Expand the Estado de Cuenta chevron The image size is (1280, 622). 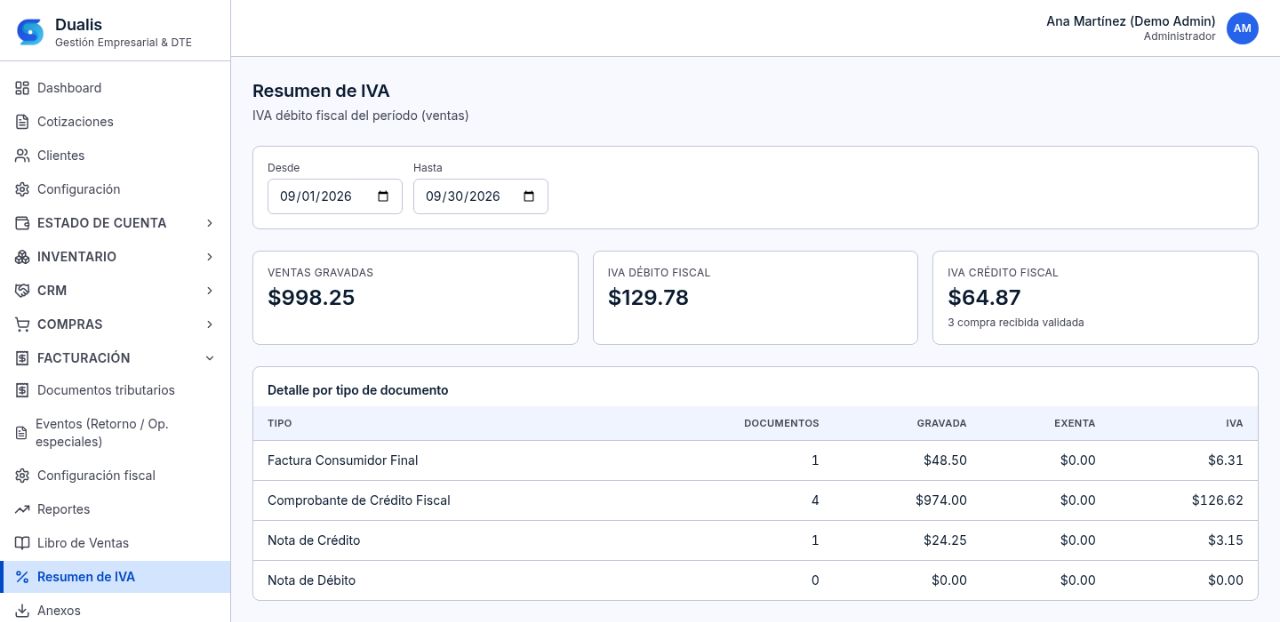click(210, 223)
